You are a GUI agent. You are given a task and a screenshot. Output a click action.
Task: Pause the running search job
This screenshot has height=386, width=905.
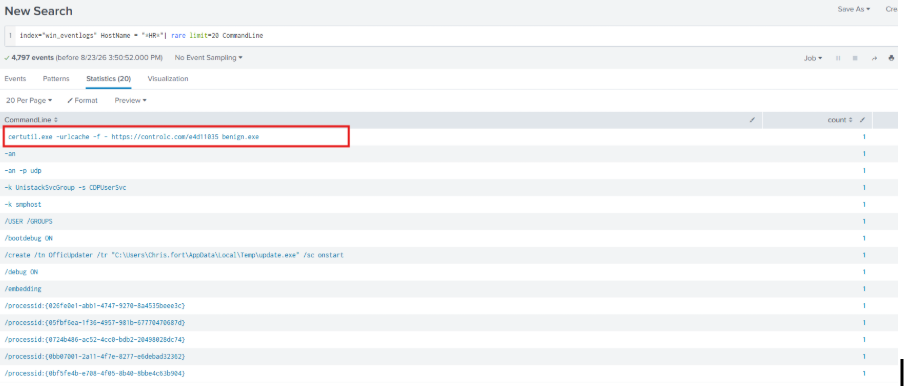(838, 58)
